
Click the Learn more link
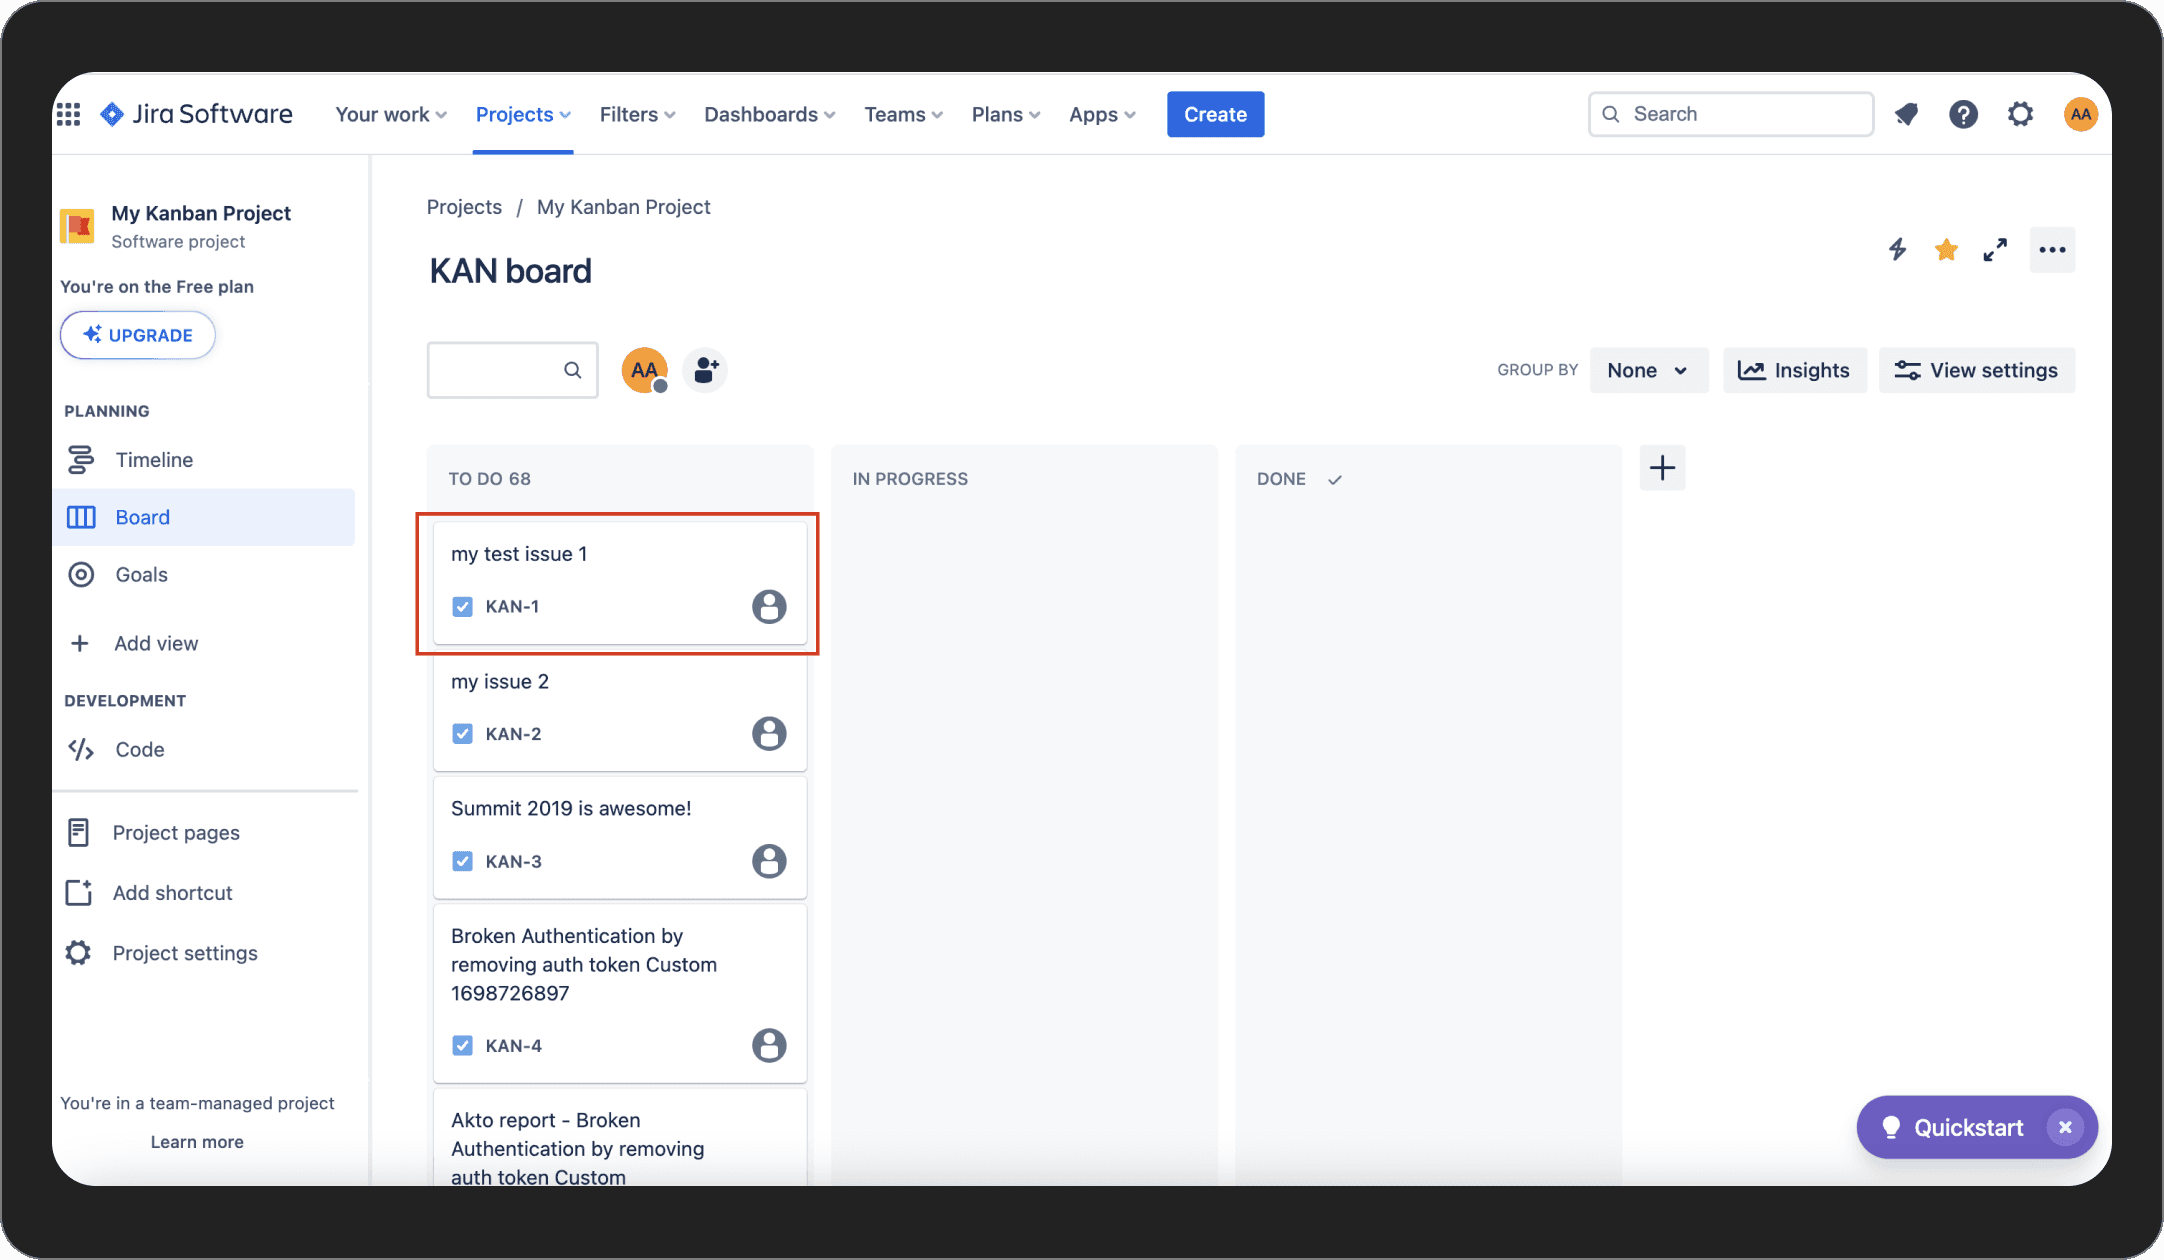pyautogui.click(x=197, y=1141)
